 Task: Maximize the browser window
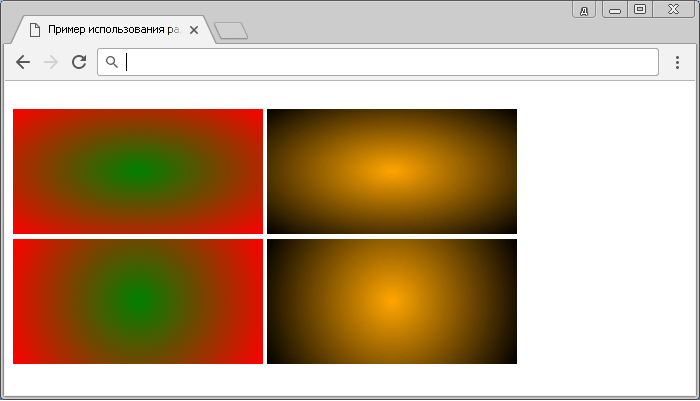tap(640, 10)
